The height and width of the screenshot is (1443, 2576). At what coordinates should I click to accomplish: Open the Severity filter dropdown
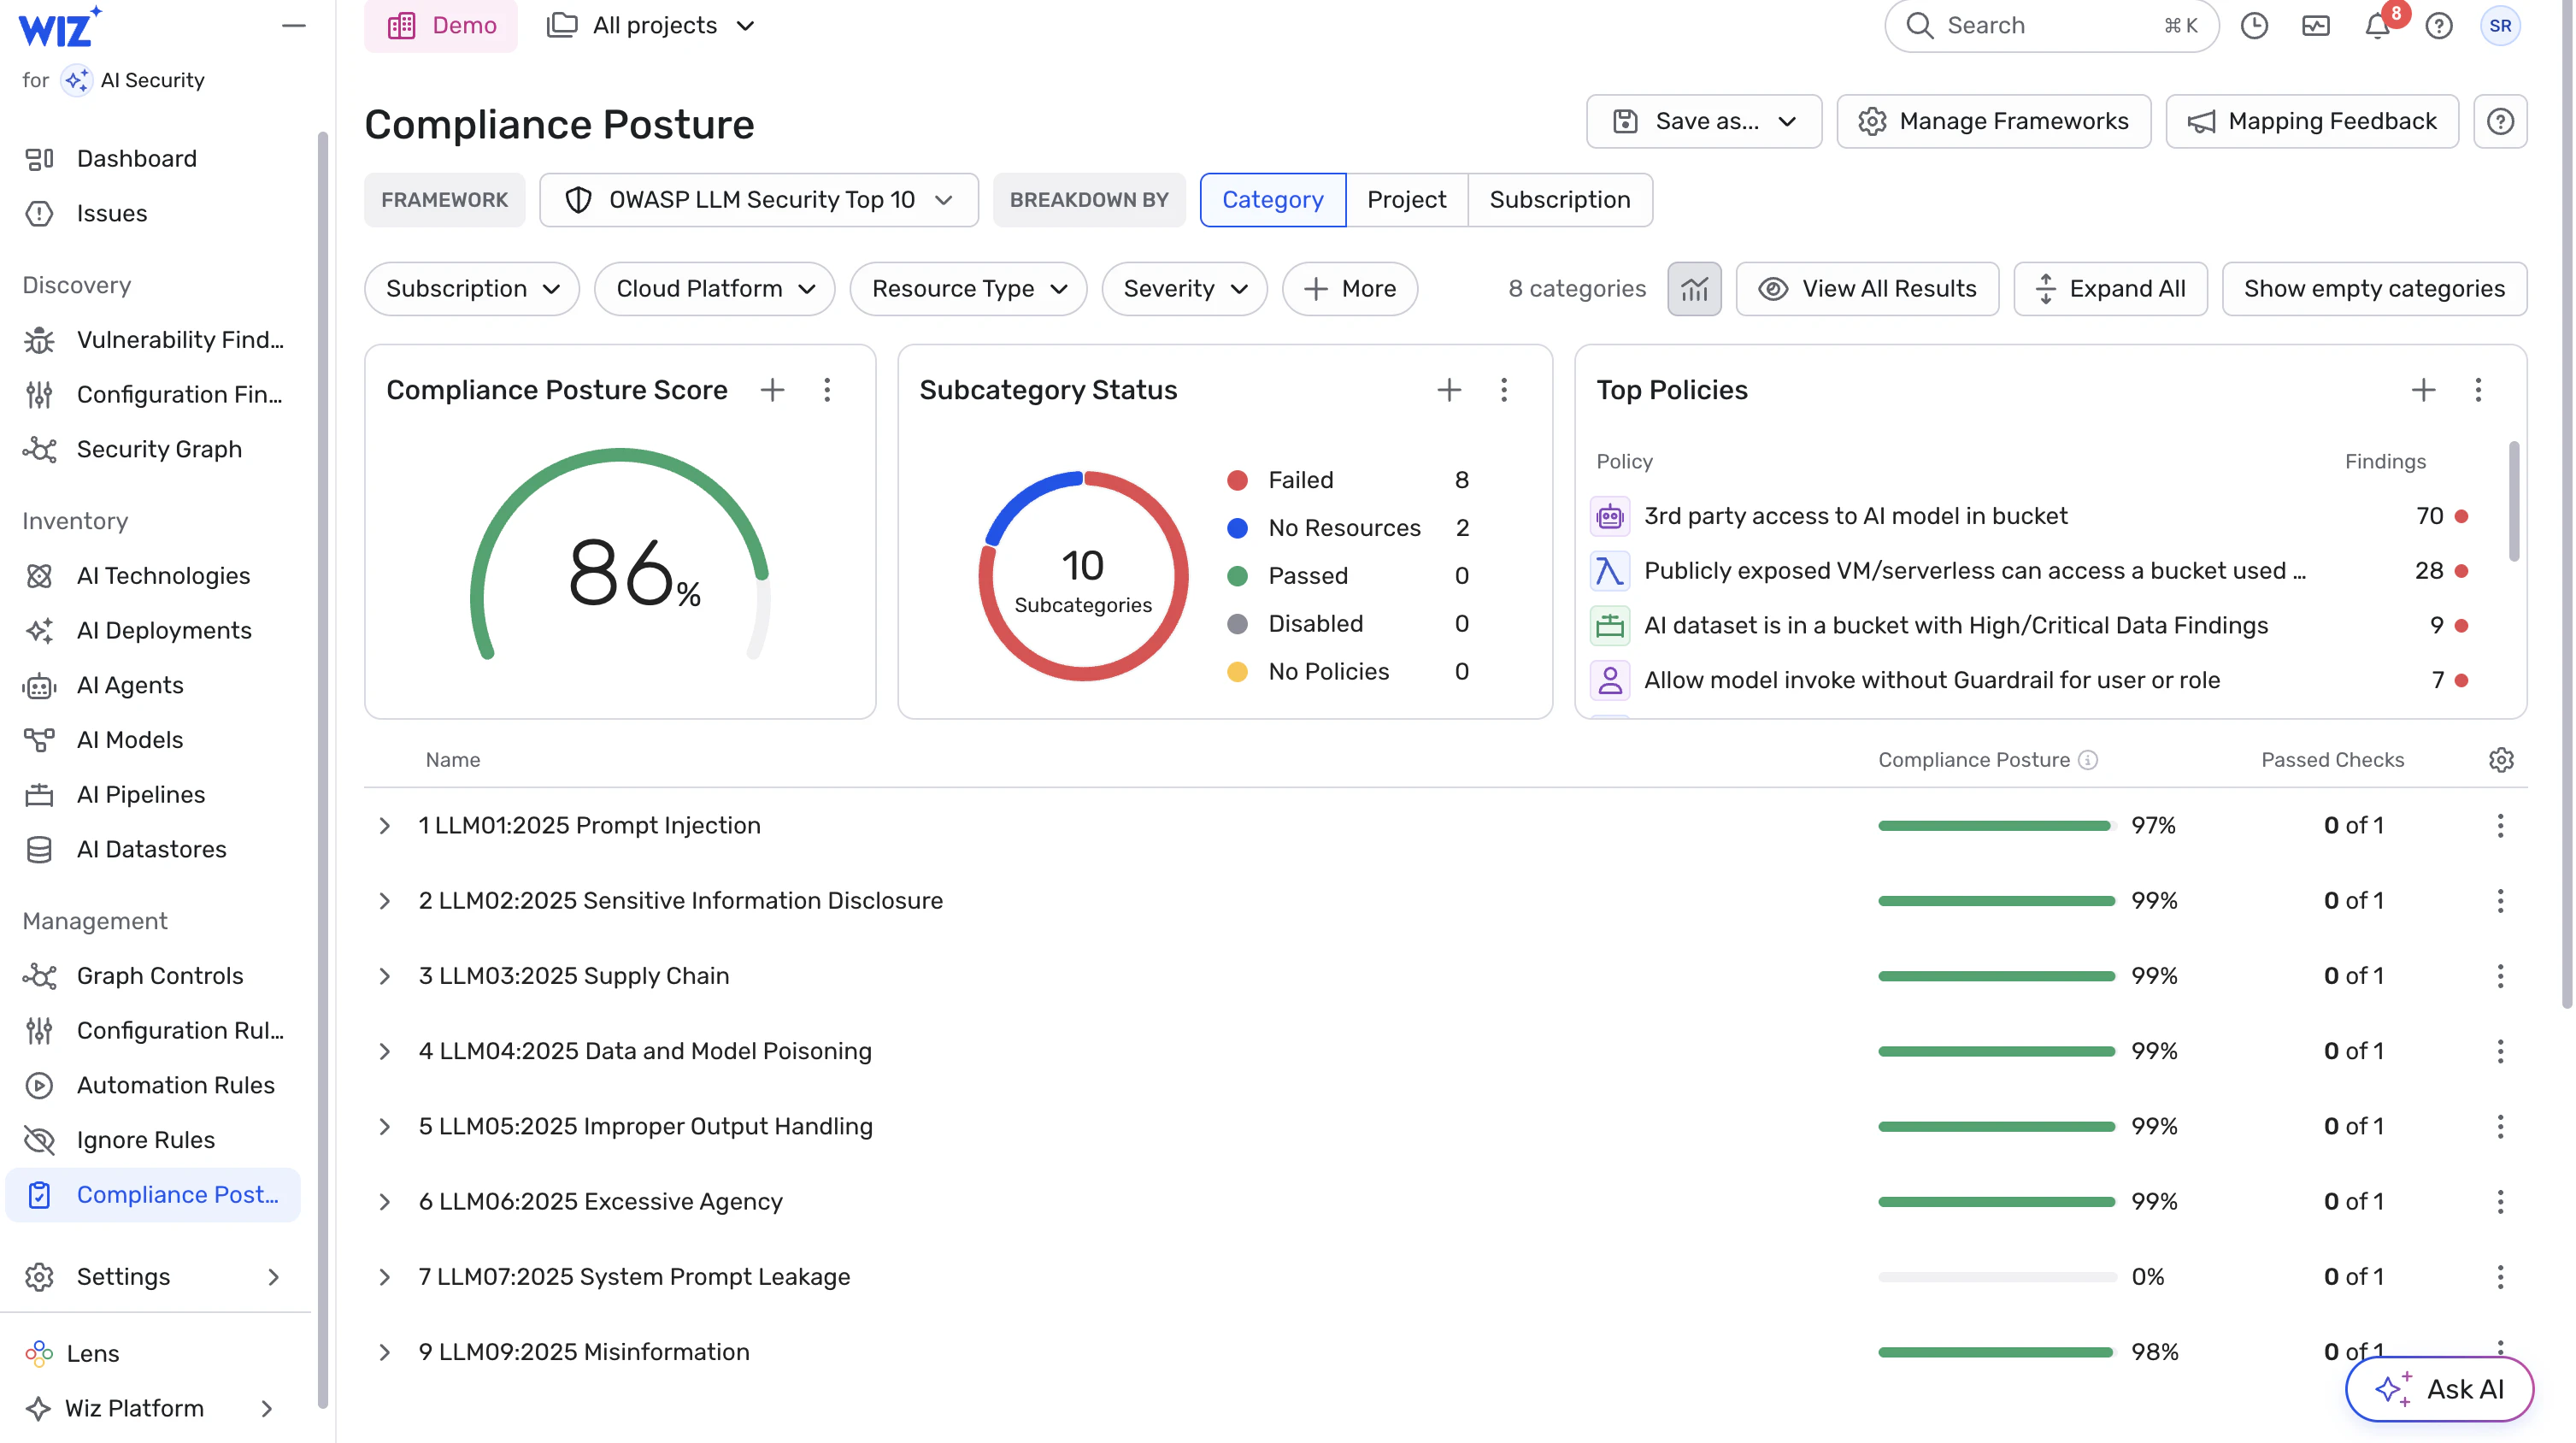pyautogui.click(x=1184, y=289)
